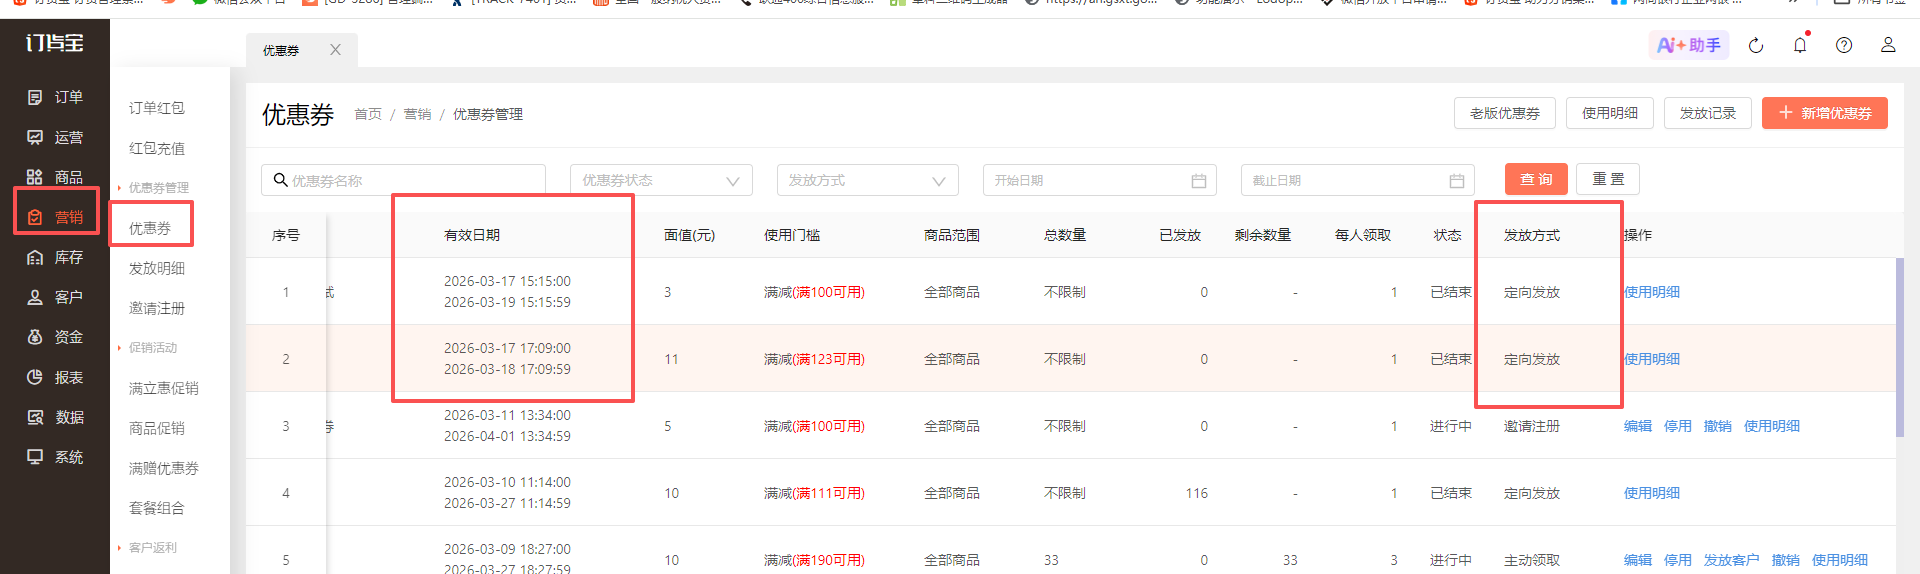The height and width of the screenshot is (574, 1920).
Task: Click 编辑 for row 3
Action: coord(1638,426)
